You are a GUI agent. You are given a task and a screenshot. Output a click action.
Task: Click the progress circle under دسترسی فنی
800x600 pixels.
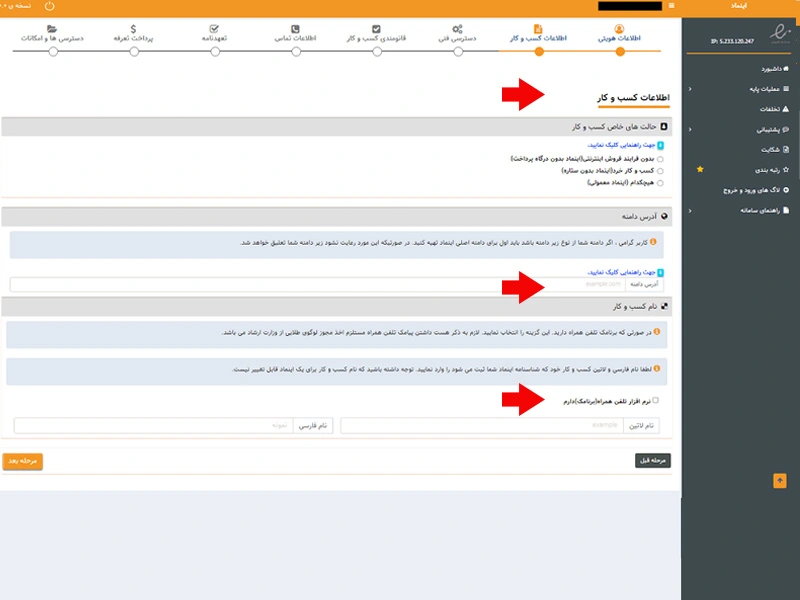click(x=458, y=52)
